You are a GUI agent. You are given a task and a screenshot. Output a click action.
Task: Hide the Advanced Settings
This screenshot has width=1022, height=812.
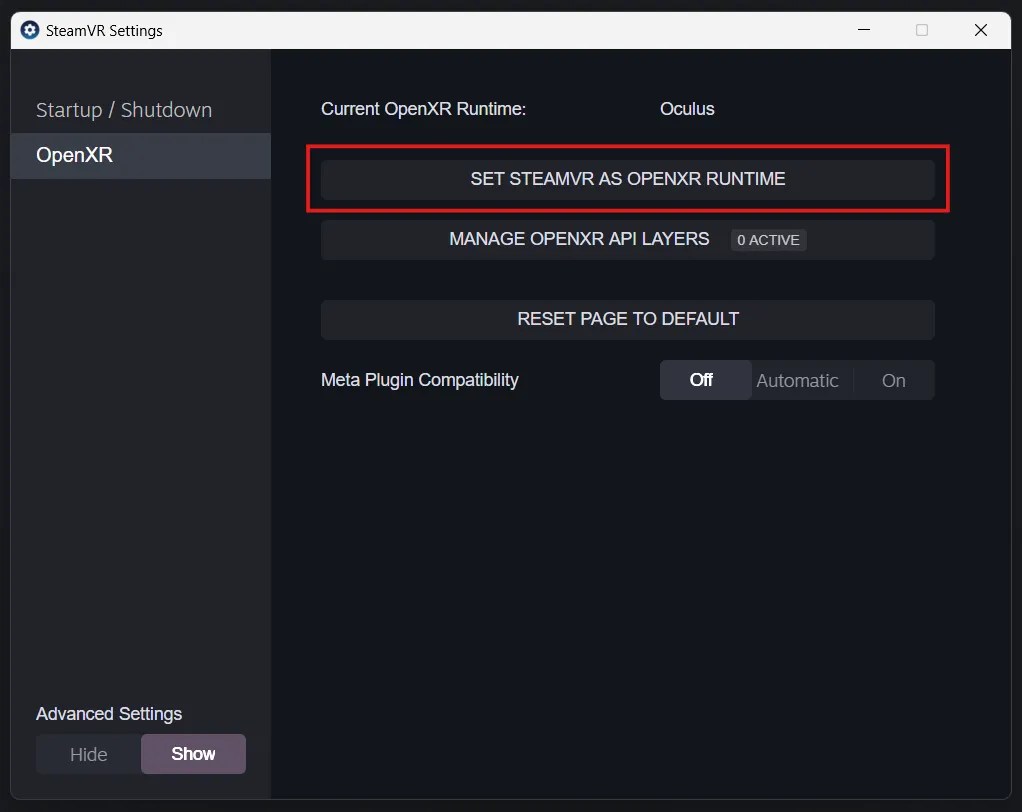tap(88, 754)
